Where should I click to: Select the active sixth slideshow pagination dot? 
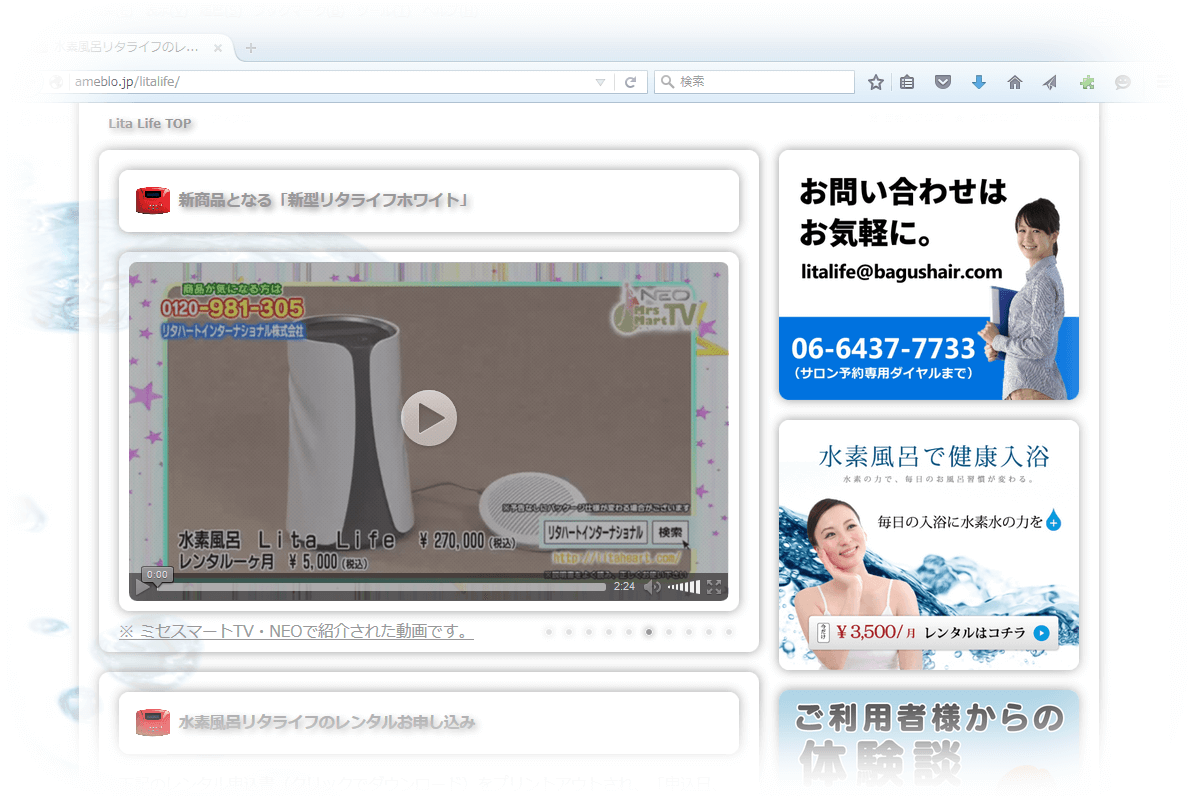tap(649, 632)
